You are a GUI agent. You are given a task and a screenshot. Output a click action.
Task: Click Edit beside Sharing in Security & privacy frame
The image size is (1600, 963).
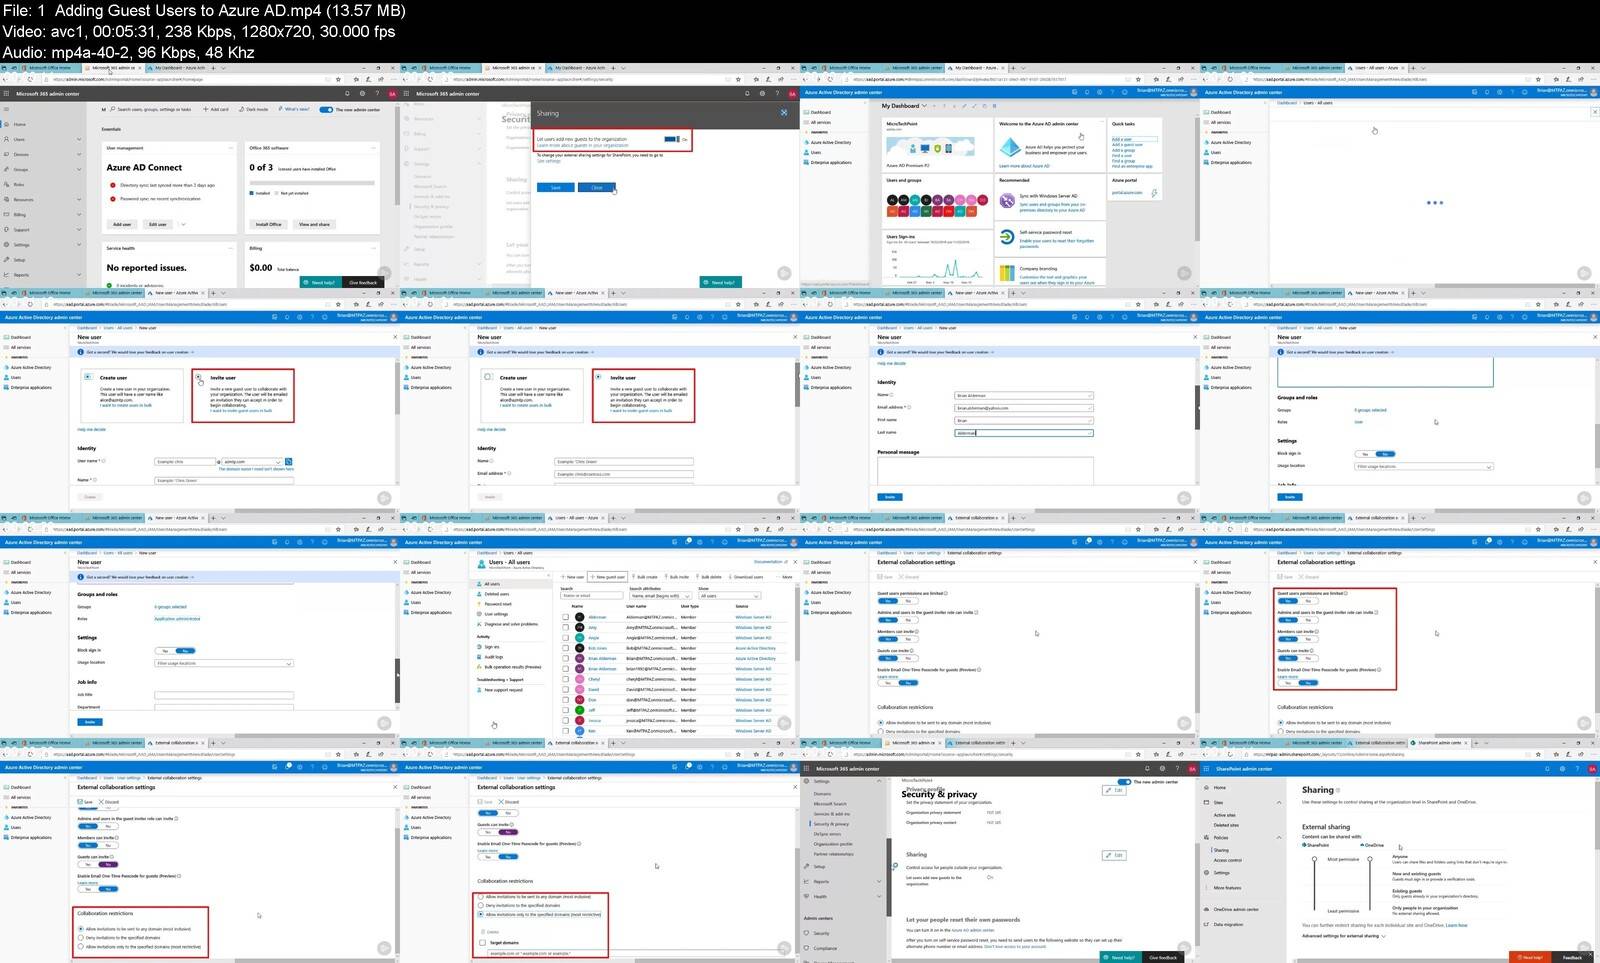pyautogui.click(x=1115, y=855)
